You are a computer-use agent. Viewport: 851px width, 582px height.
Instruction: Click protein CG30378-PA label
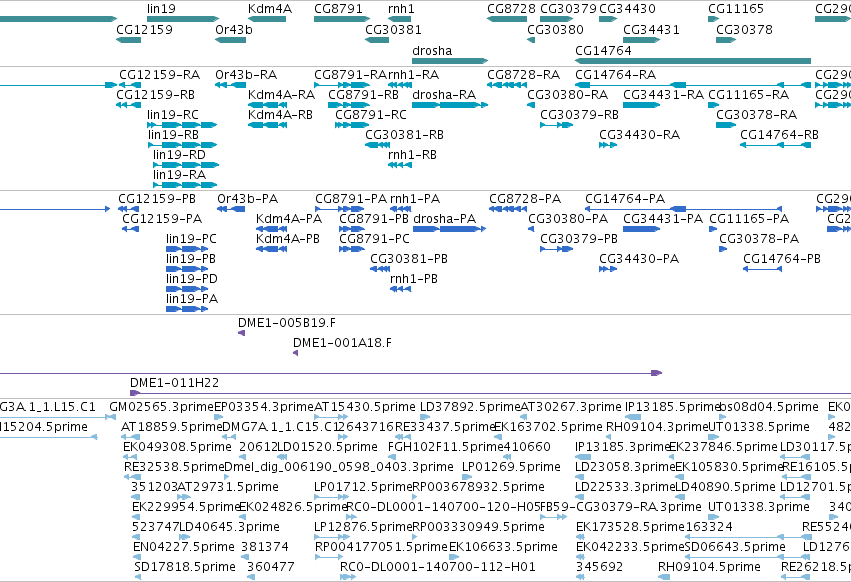pyautogui.click(x=759, y=238)
